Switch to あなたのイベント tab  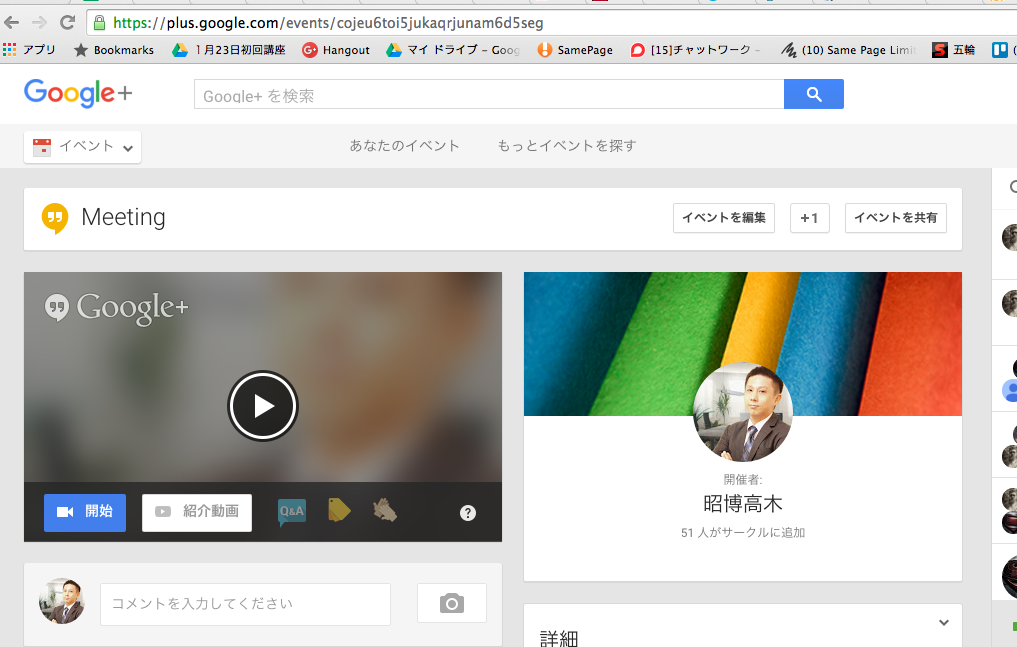click(x=404, y=146)
